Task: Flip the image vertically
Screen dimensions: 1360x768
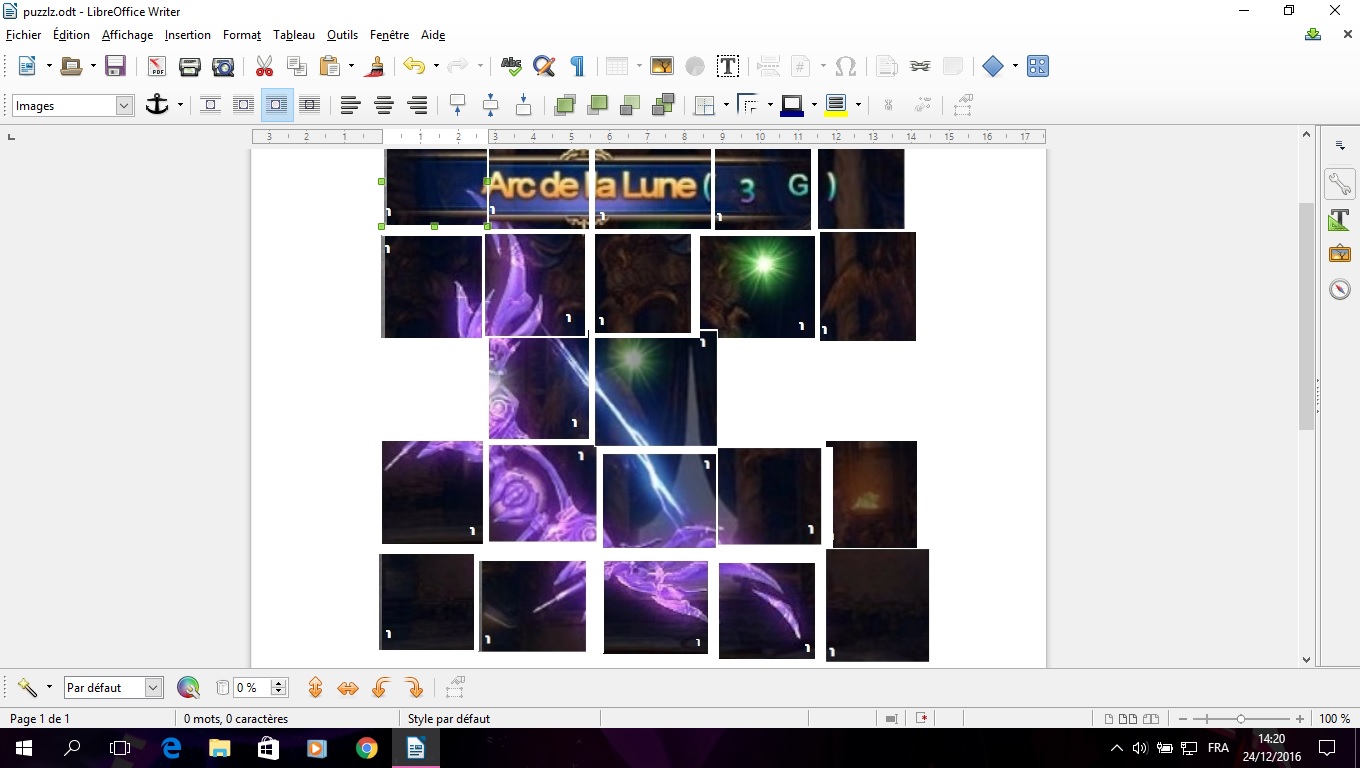Action: tap(315, 688)
